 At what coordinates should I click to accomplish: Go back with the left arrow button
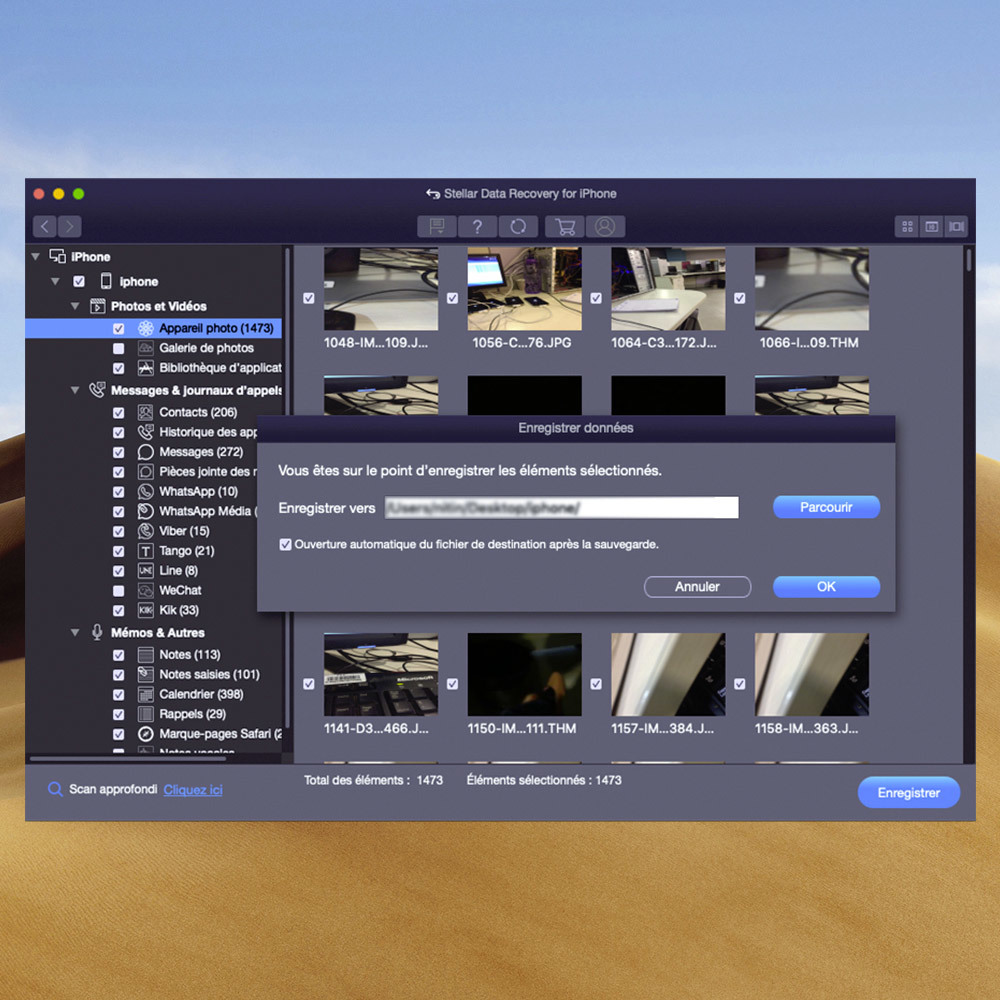[x=45, y=226]
